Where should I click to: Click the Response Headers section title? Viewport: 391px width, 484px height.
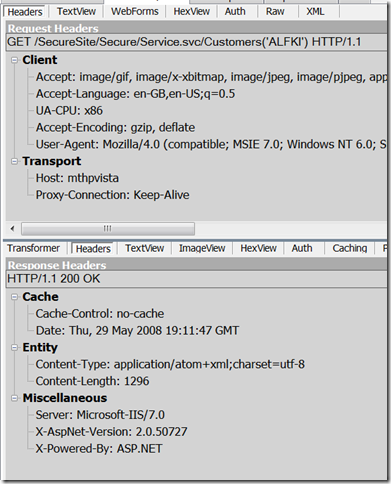57,265
